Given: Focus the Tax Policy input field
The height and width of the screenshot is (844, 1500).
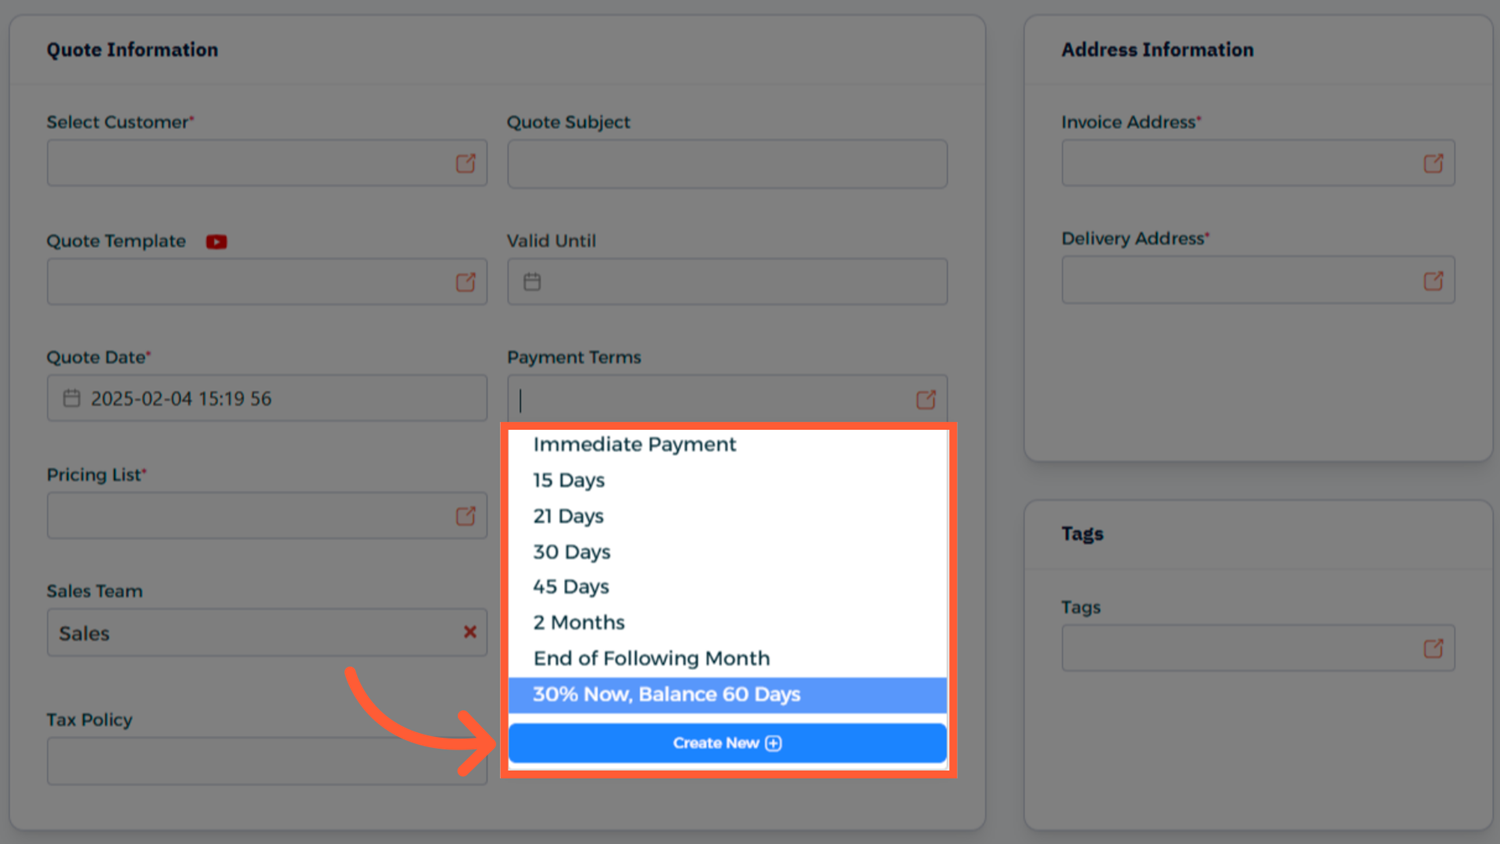Looking at the screenshot, I should tap(266, 761).
